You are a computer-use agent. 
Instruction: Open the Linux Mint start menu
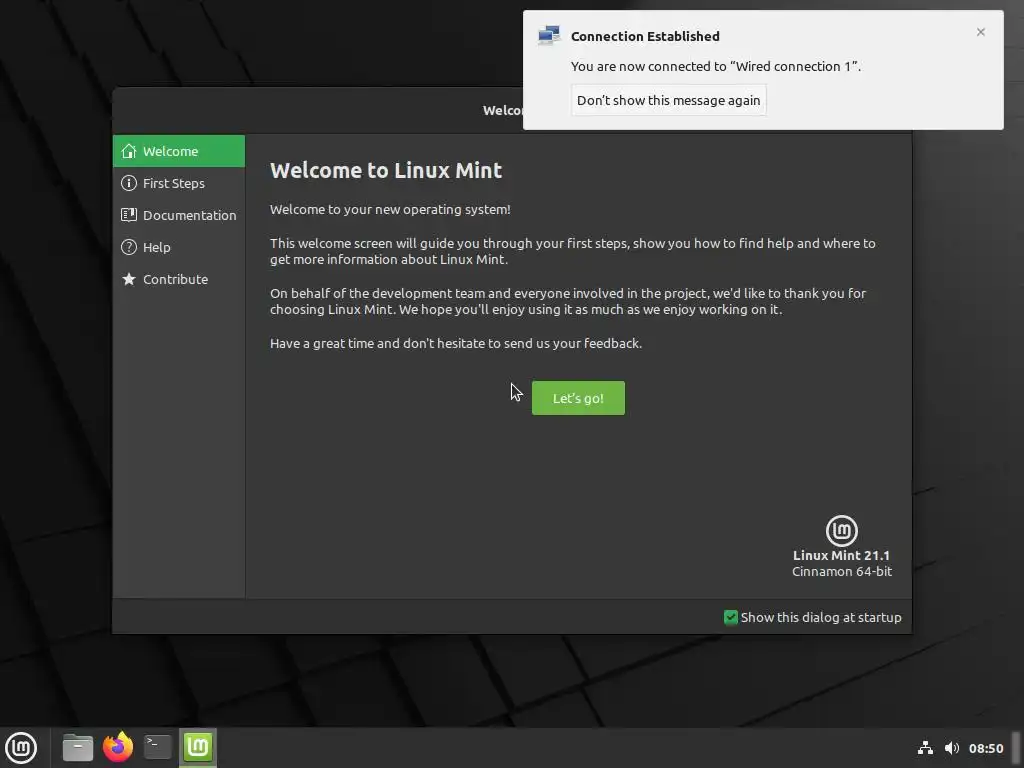[x=21, y=748]
